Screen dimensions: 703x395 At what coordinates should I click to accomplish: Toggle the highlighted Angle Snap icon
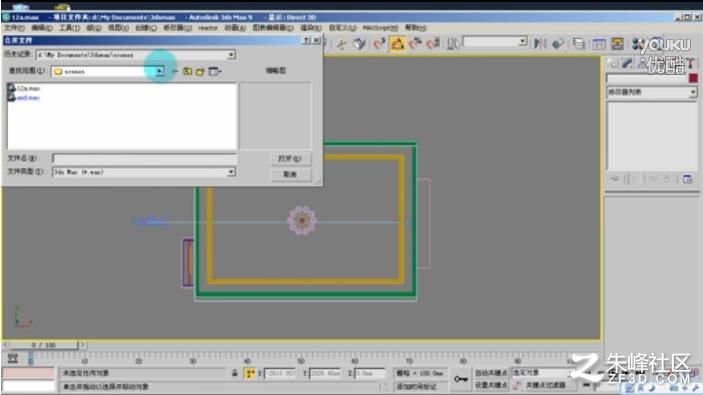[397, 43]
